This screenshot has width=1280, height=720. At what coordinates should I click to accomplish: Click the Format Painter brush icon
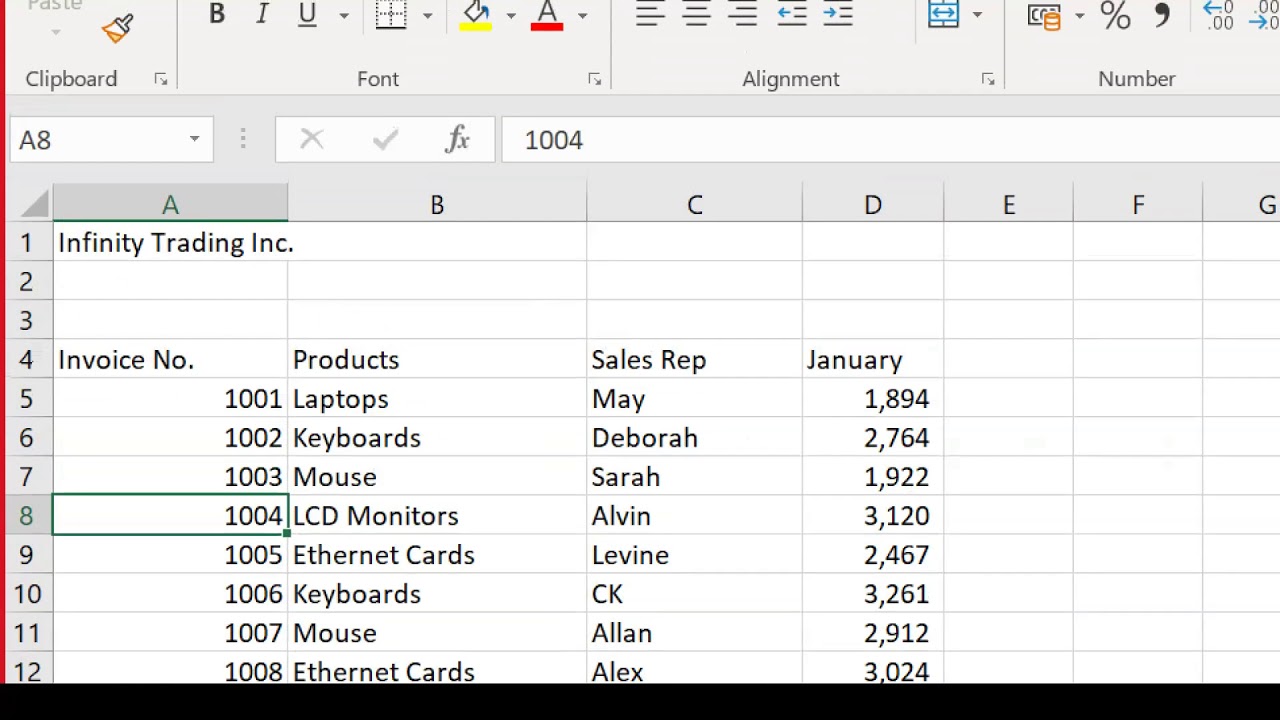tap(118, 28)
